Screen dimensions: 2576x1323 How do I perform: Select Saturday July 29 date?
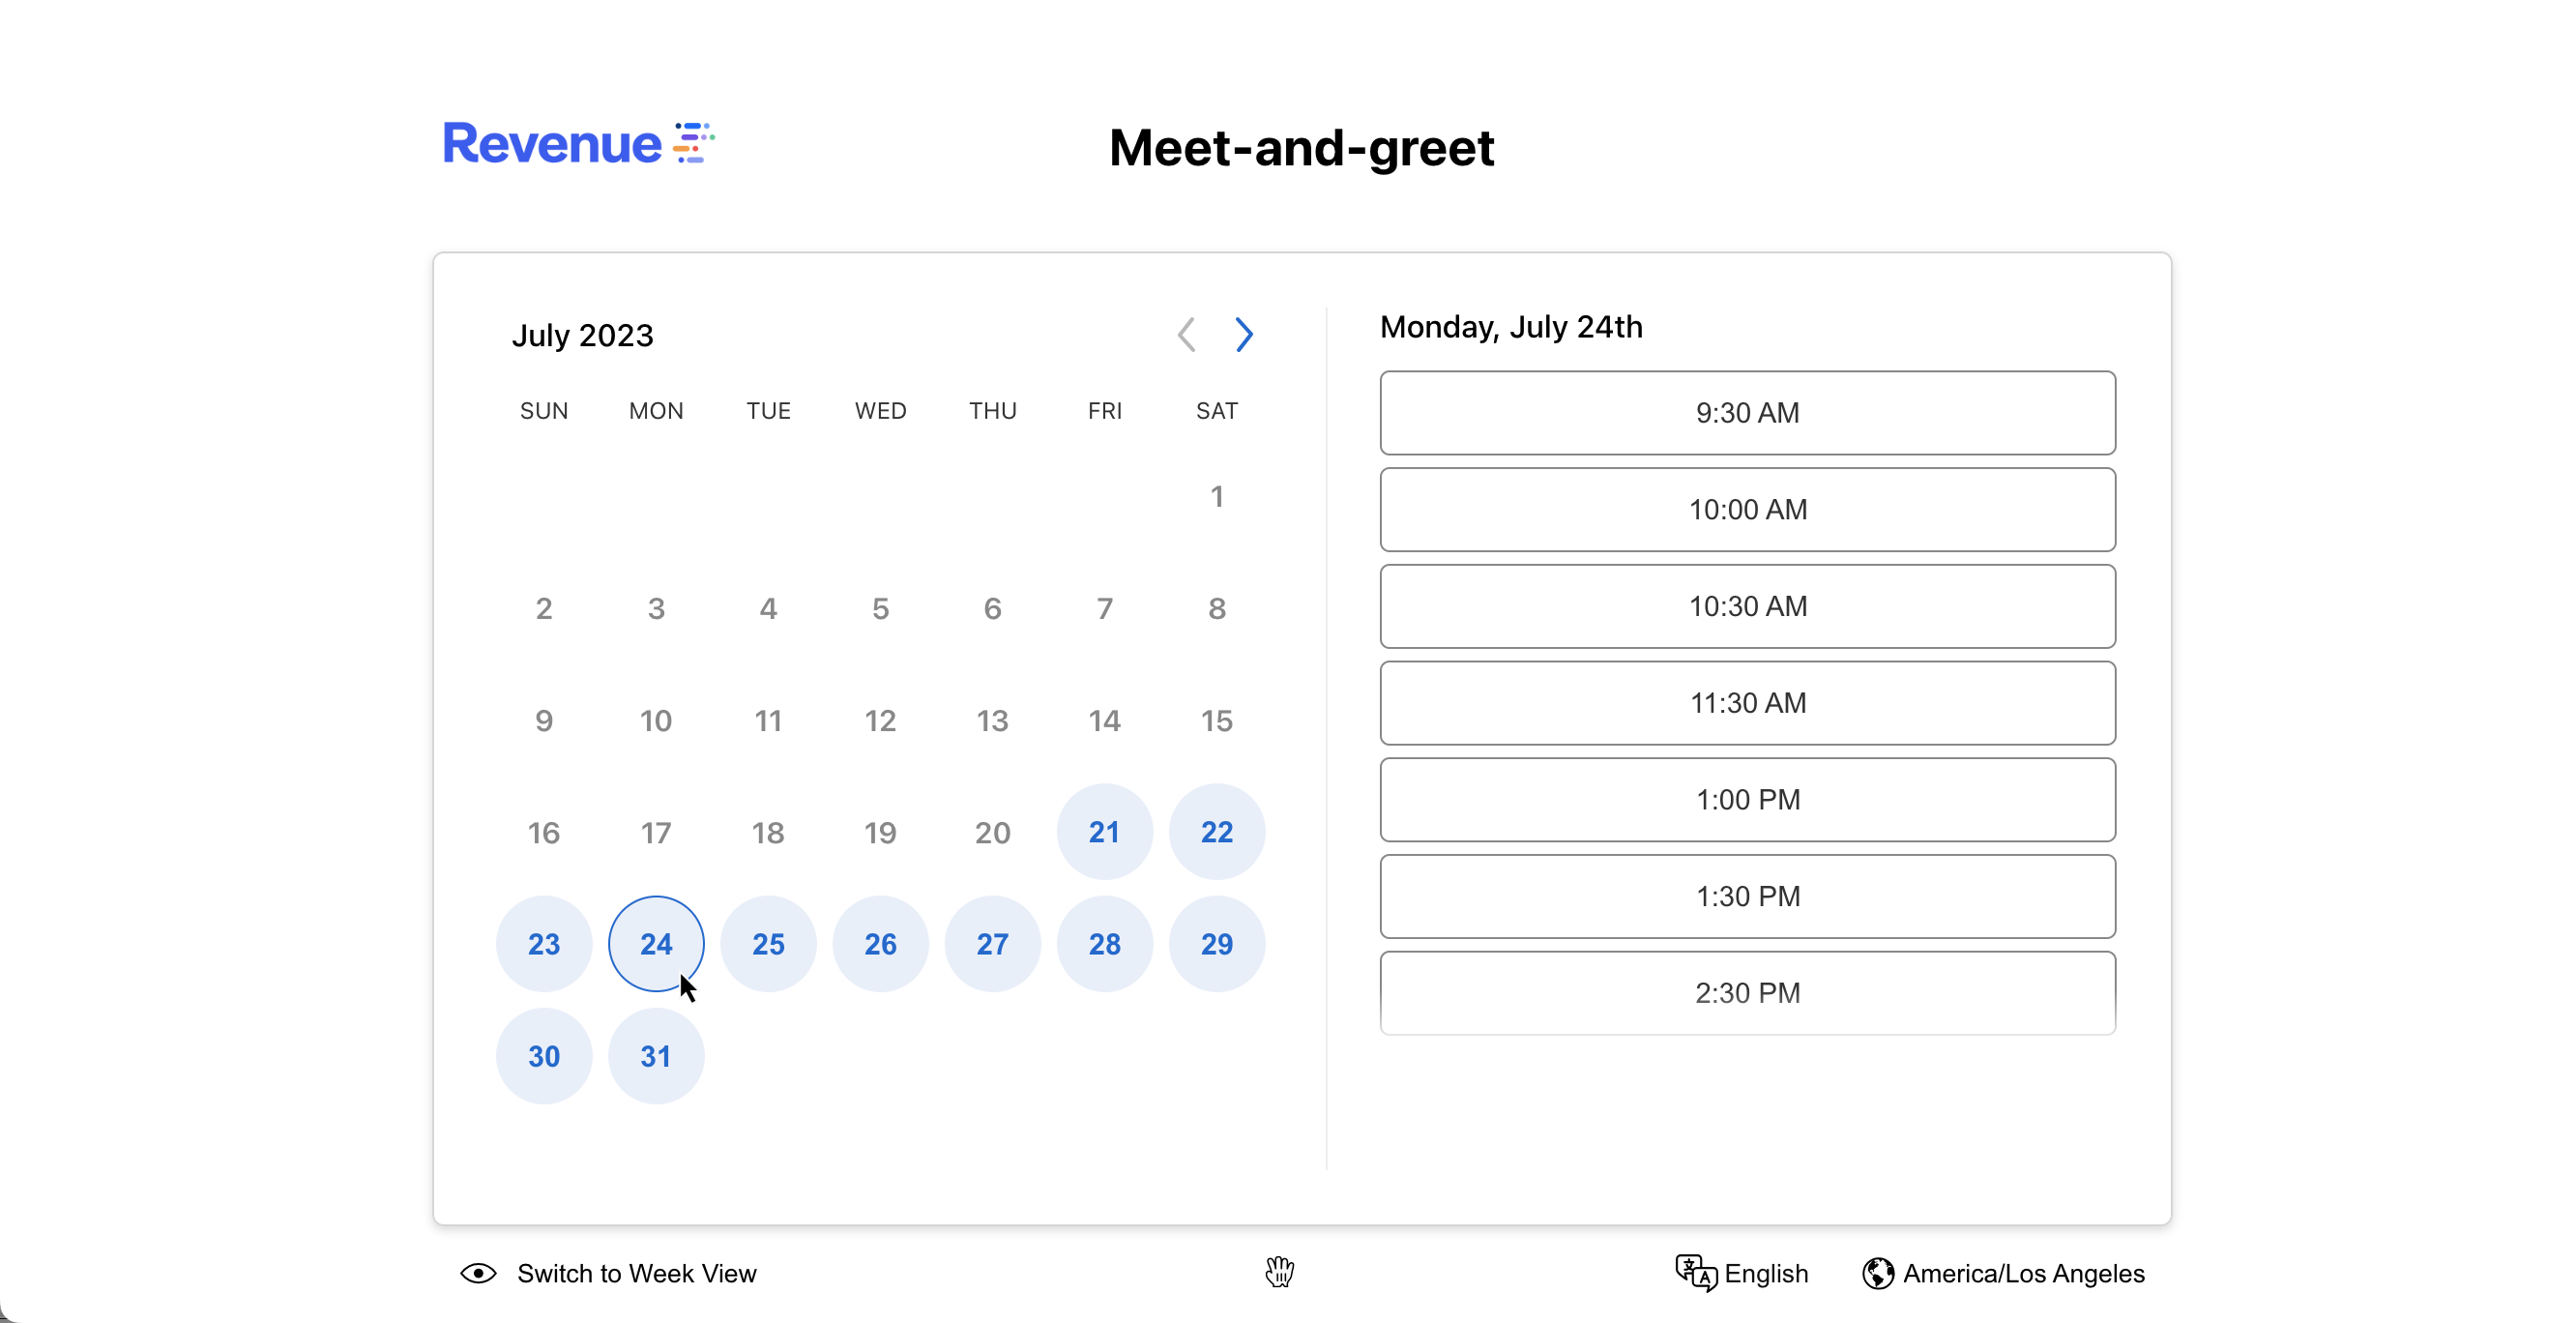pyautogui.click(x=1216, y=944)
